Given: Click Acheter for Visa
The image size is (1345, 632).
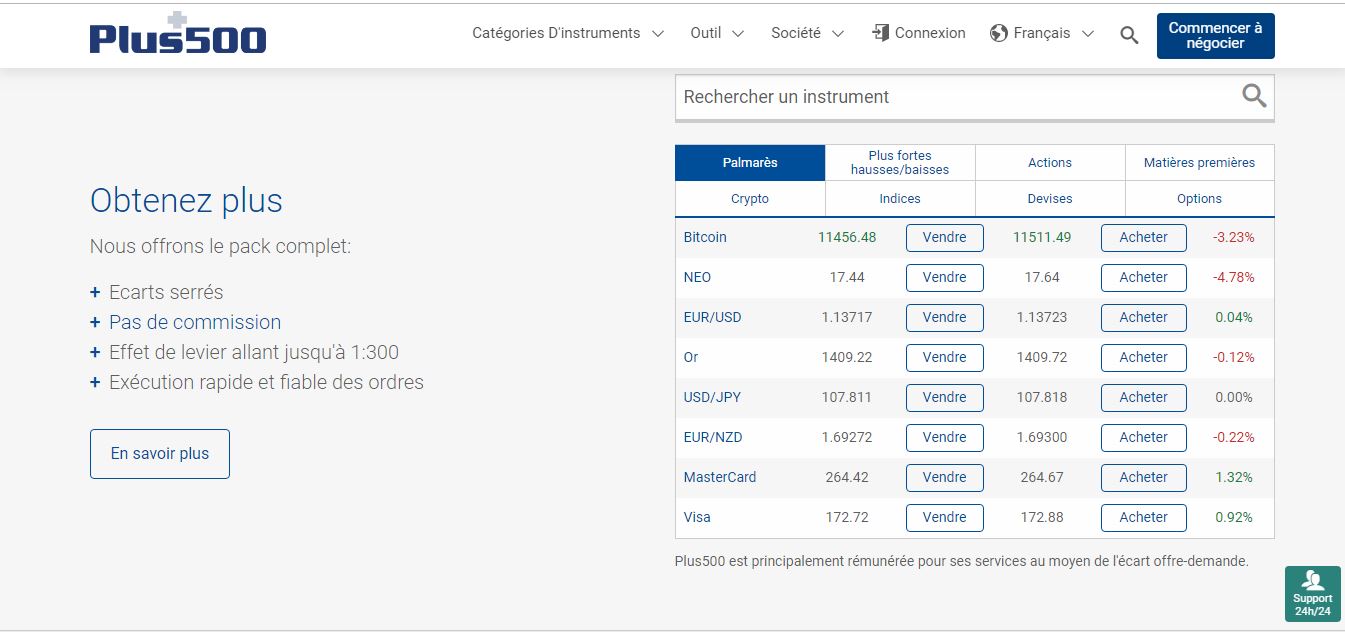Looking at the screenshot, I should [1144, 517].
